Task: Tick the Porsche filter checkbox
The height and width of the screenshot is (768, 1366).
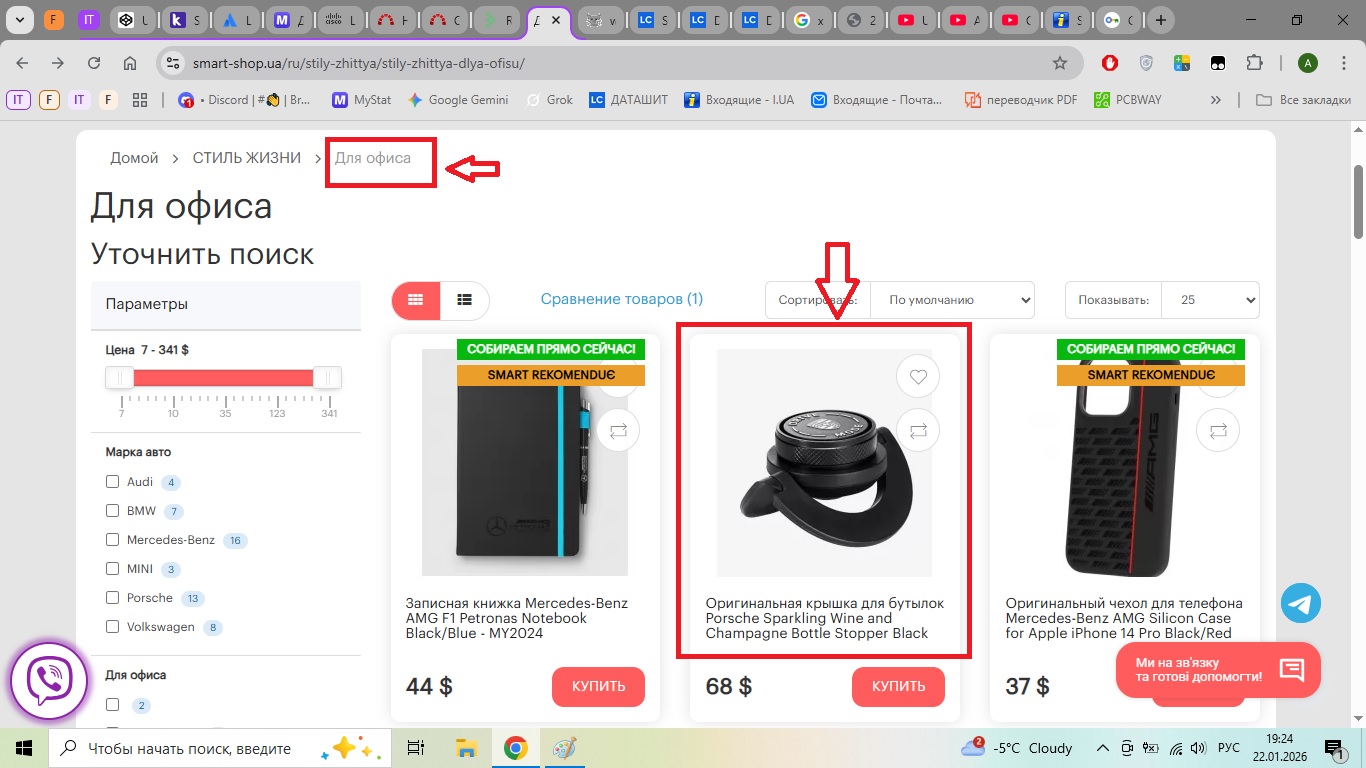Action: [113, 598]
